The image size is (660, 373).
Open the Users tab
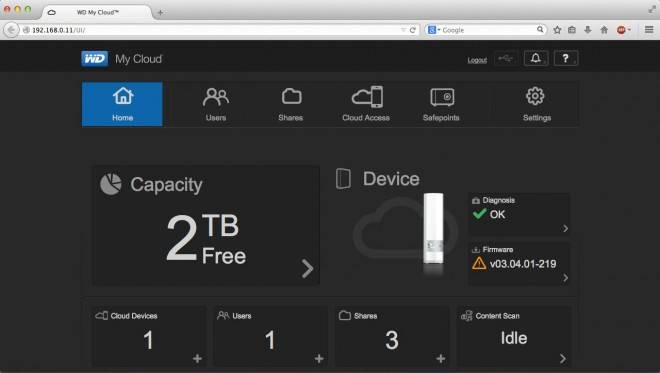click(216, 104)
